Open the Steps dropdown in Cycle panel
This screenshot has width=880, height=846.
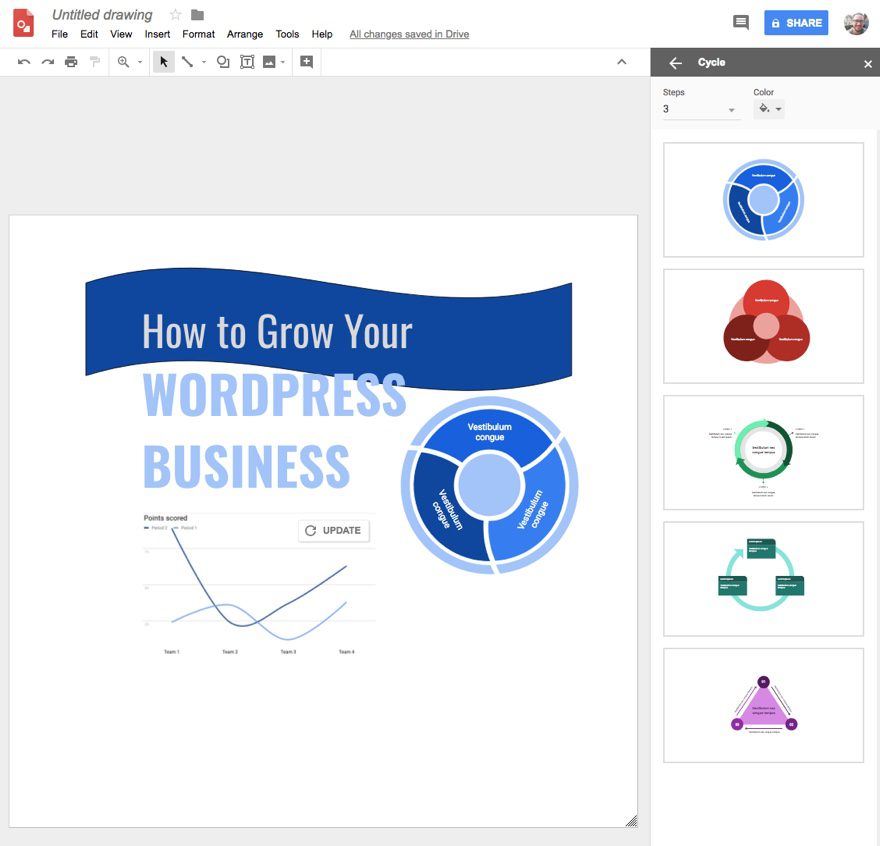click(697, 108)
